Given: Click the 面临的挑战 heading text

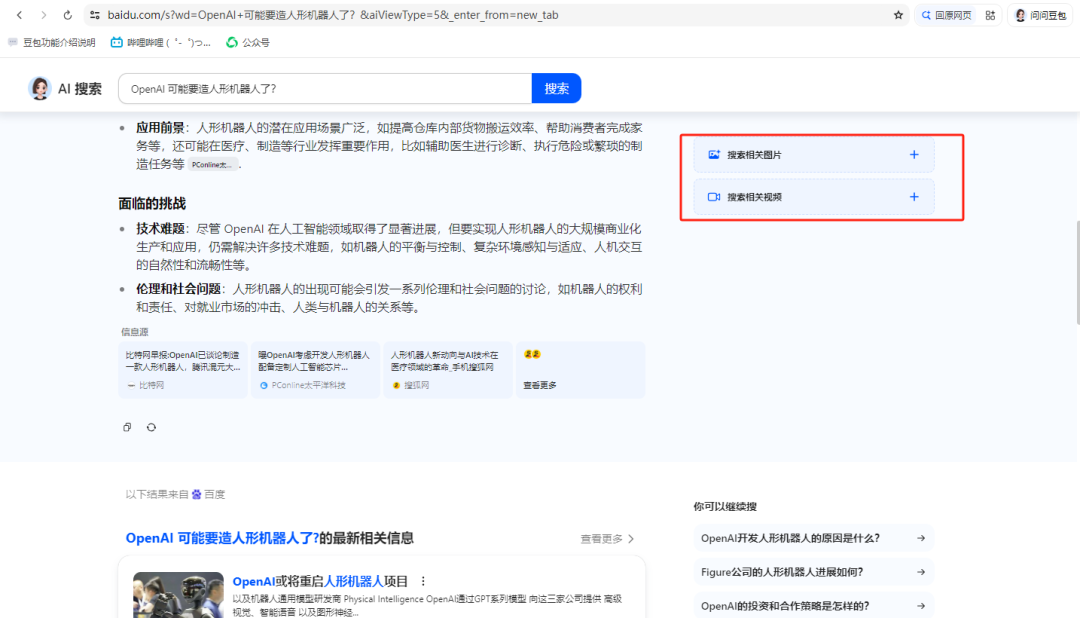Looking at the screenshot, I should coord(152,203).
